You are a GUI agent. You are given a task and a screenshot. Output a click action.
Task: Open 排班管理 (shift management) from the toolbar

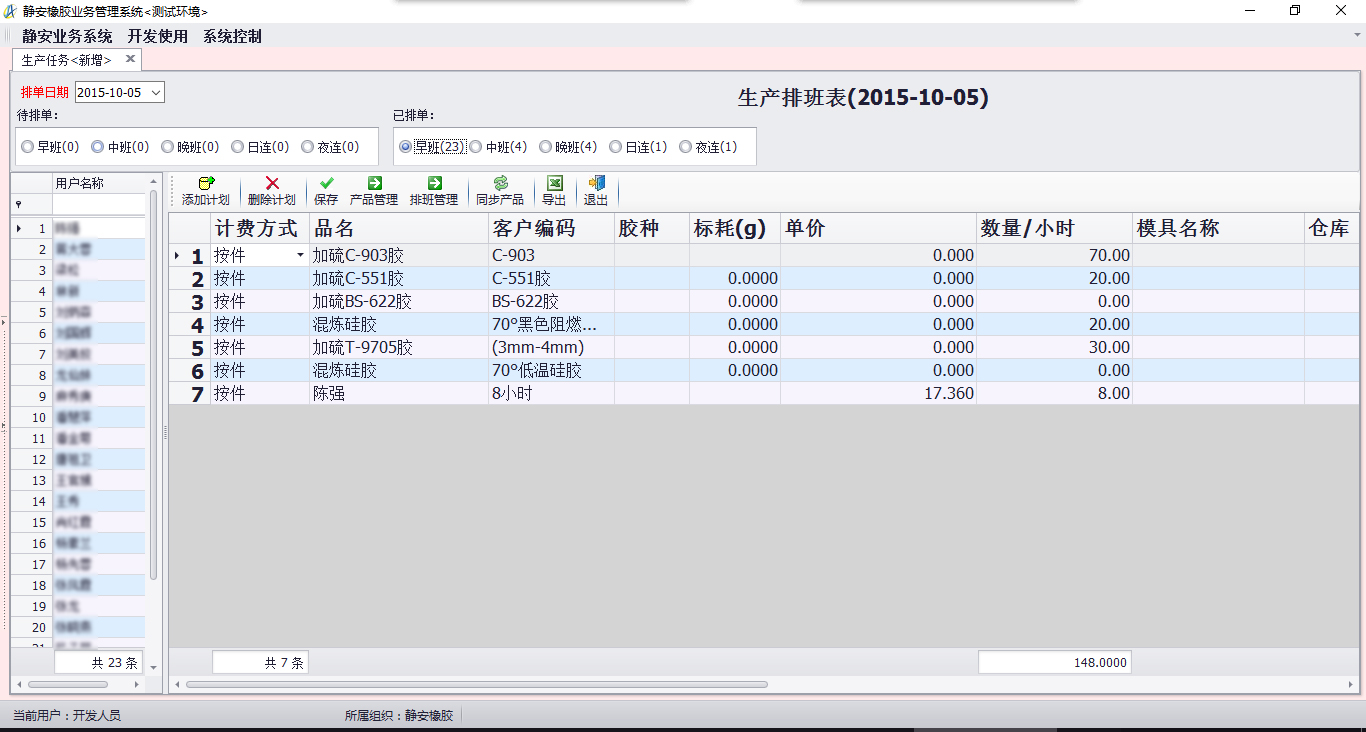tap(433, 190)
